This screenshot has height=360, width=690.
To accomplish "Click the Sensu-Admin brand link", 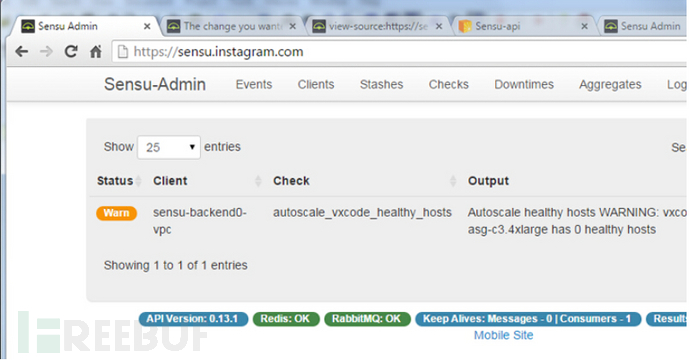I will 155,84.
